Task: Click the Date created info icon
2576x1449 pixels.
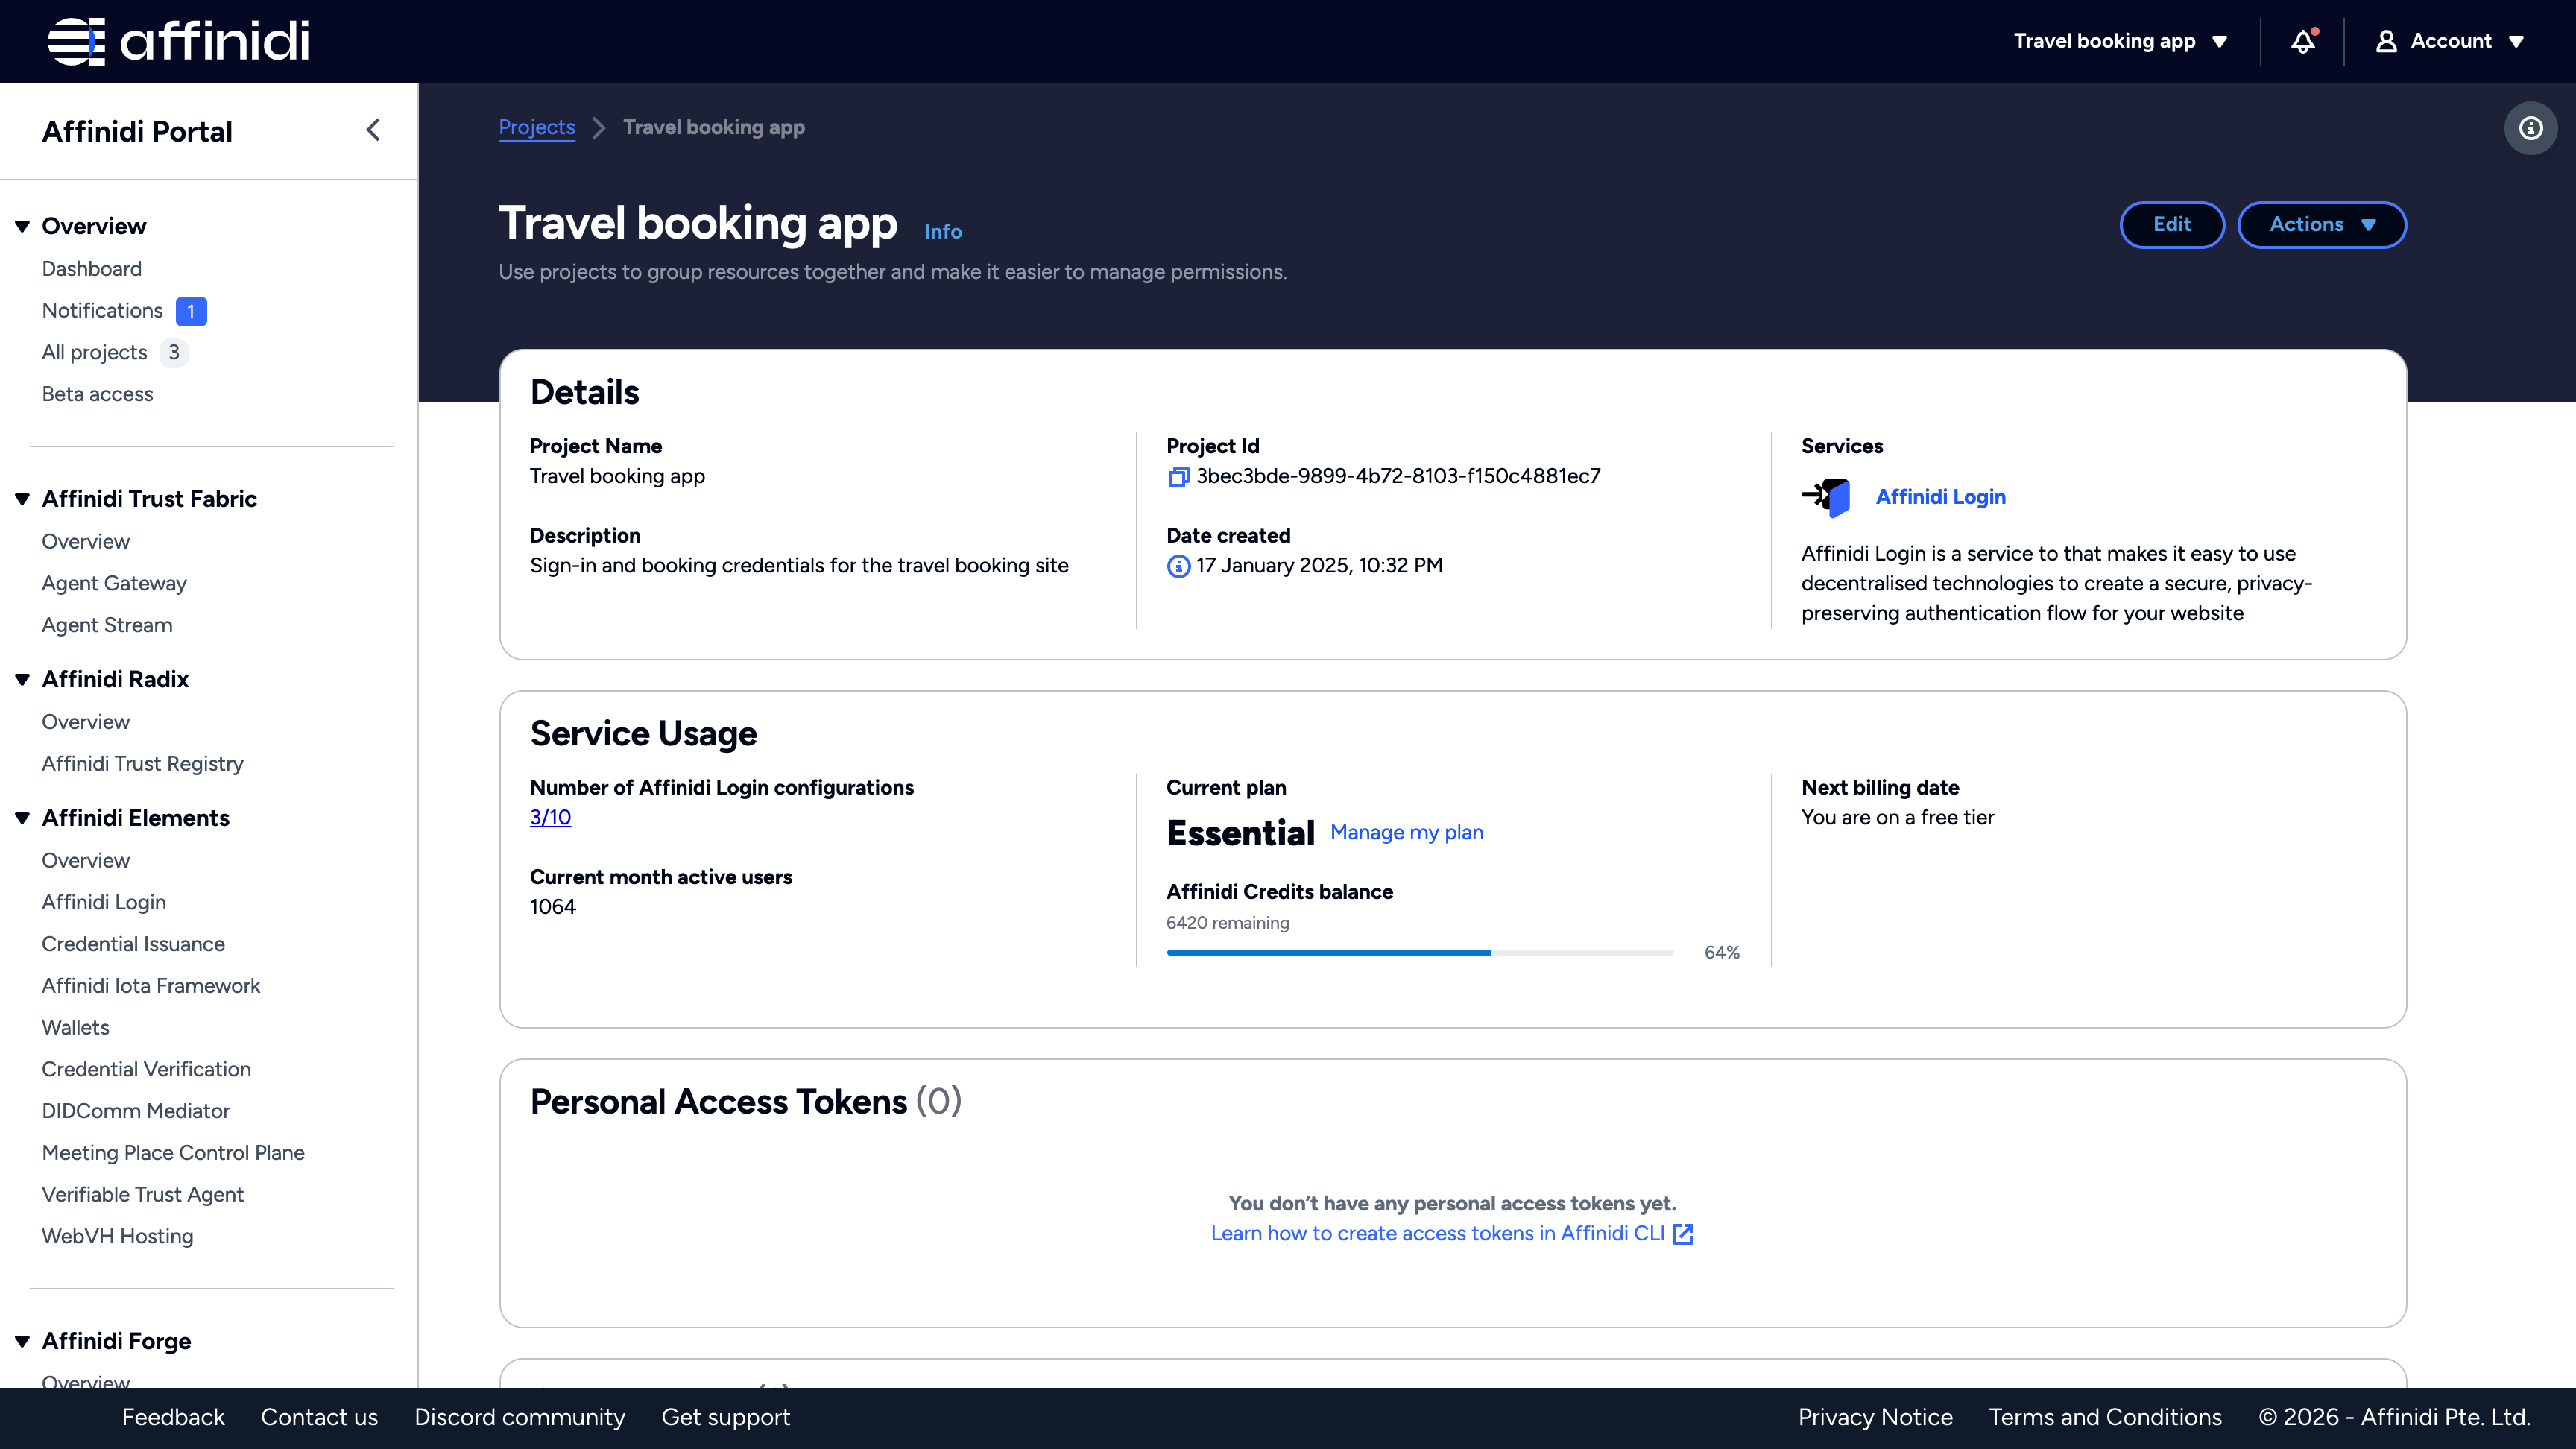Action: coord(1178,566)
